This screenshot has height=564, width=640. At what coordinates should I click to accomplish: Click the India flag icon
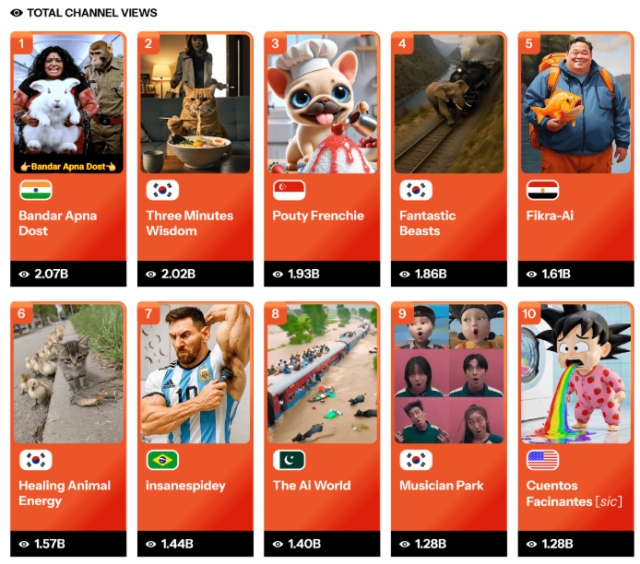pos(36,190)
